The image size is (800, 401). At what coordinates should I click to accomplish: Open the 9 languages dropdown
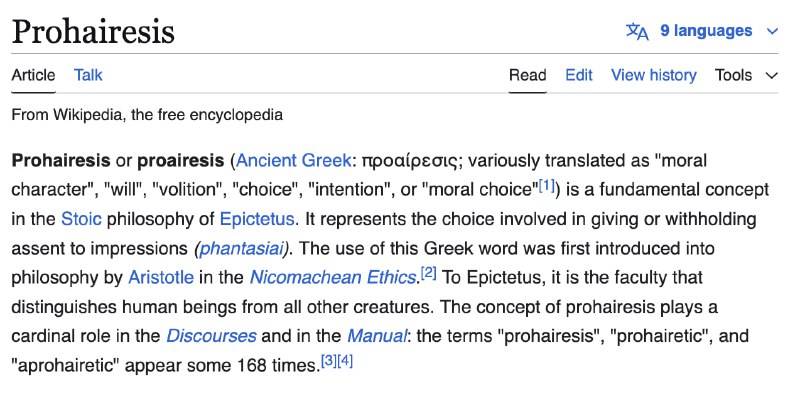(x=706, y=31)
